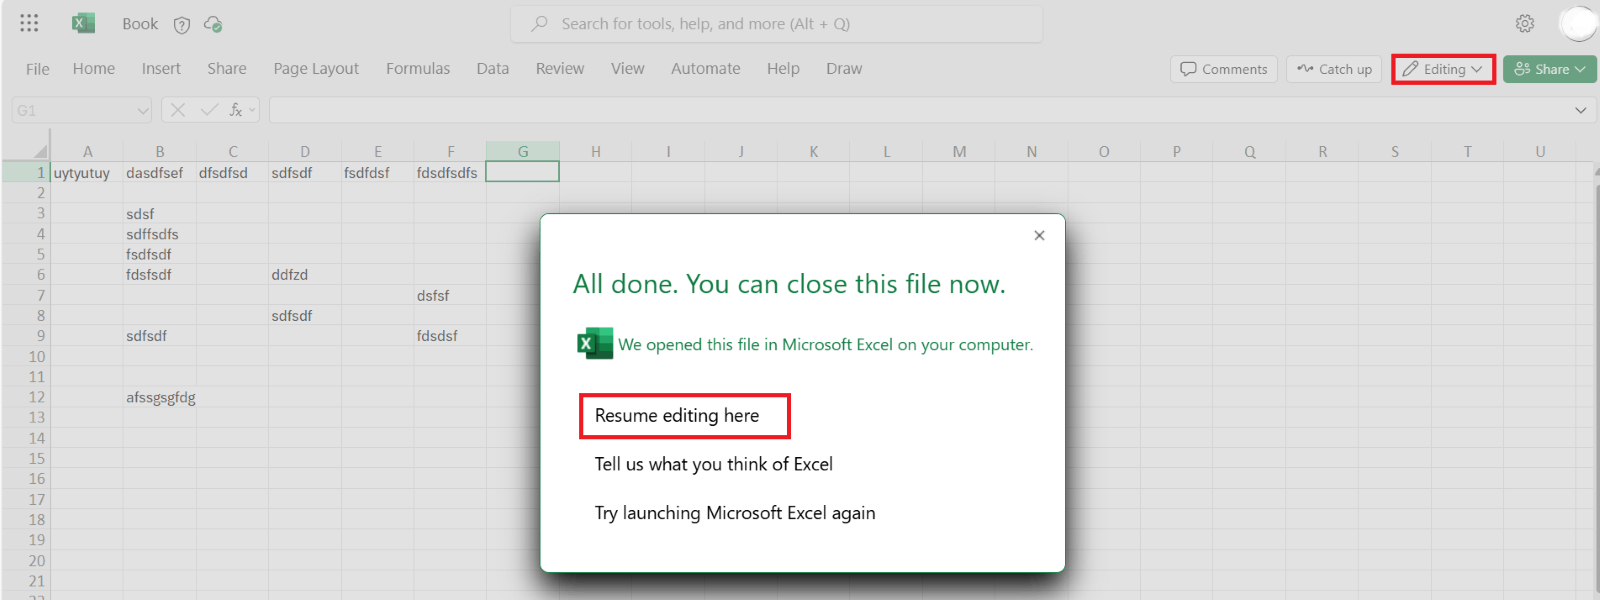Viewport: 1600px width, 600px height.
Task: Switch to the Automate tab
Action: pyautogui.click(x=706, y=69)
